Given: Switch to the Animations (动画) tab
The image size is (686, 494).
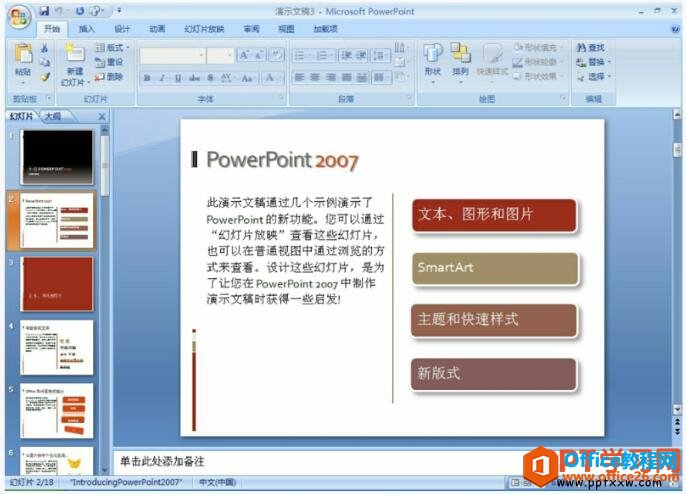Looking at the screenshot, I should [157, 29].
